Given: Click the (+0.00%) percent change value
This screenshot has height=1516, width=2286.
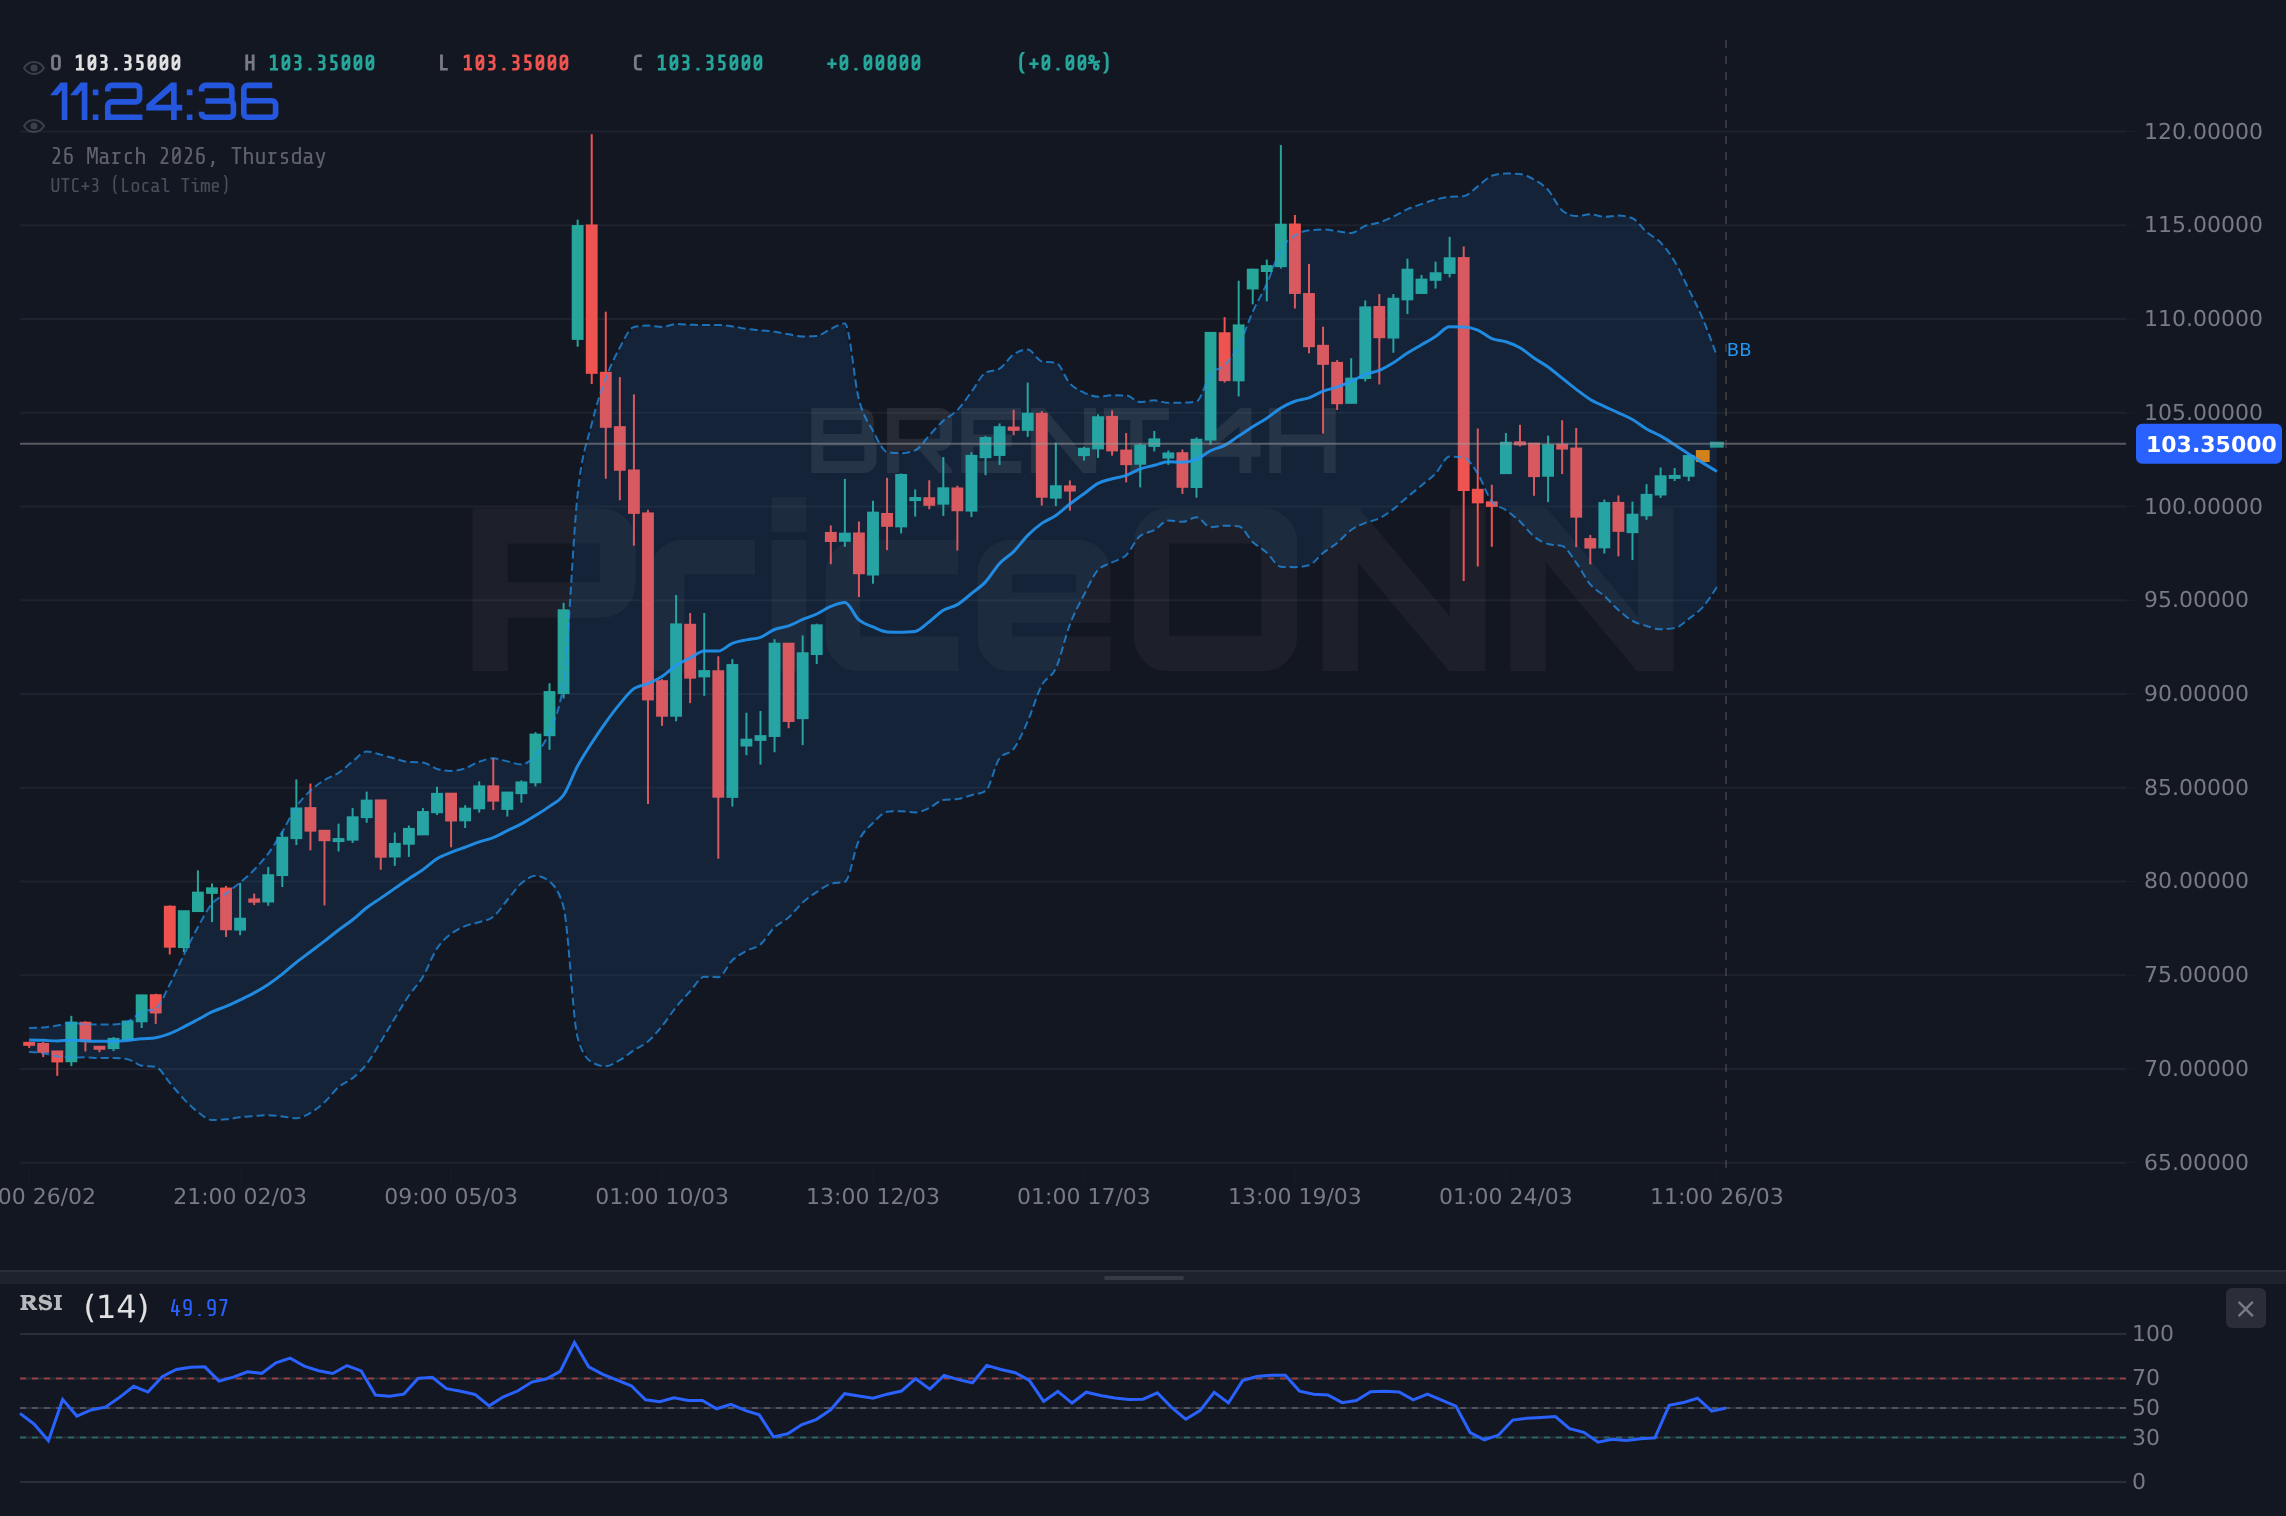Looking at the screenshot, I should point(1064,62).
